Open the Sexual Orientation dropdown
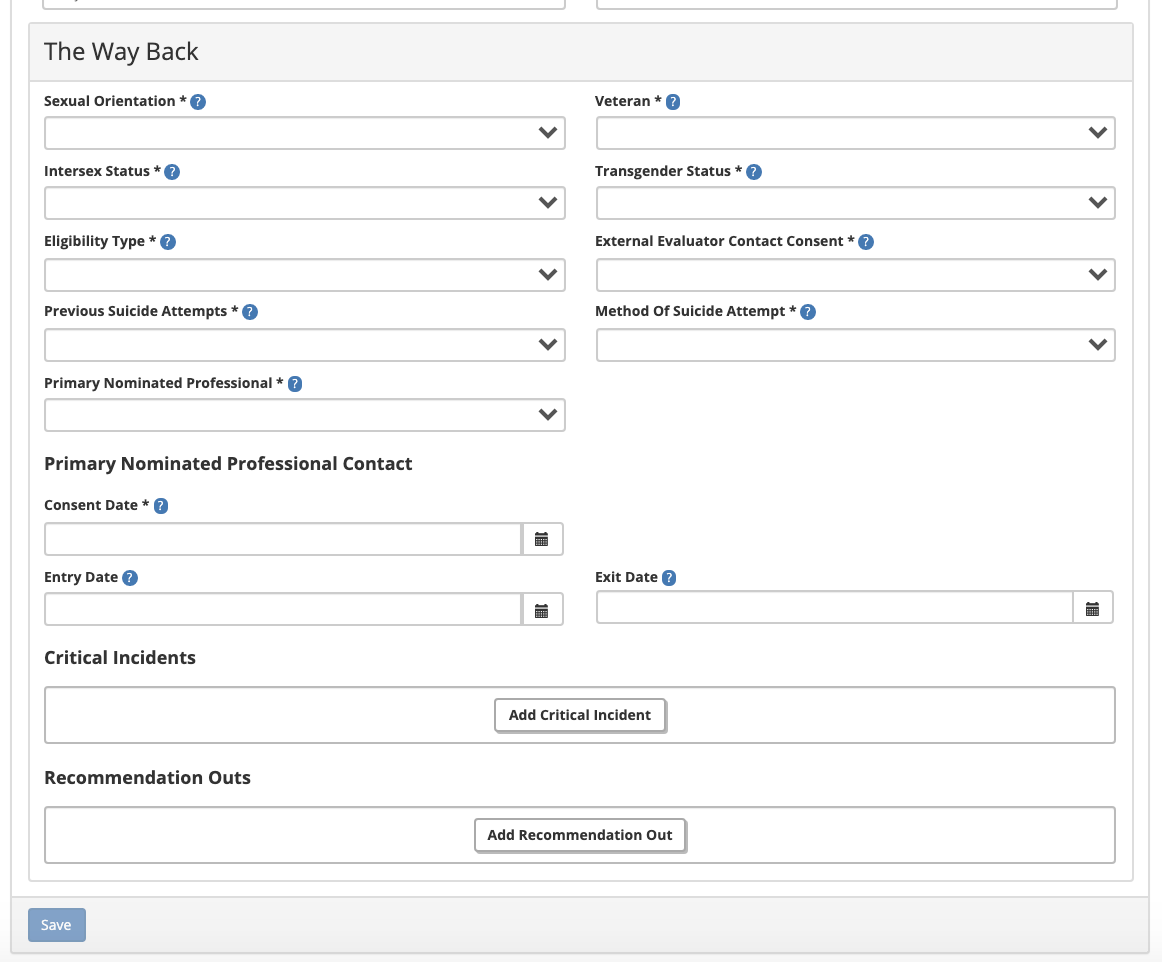Image resolution: width=1162 pixels, height=962 pixels. [x=304, y=133]
